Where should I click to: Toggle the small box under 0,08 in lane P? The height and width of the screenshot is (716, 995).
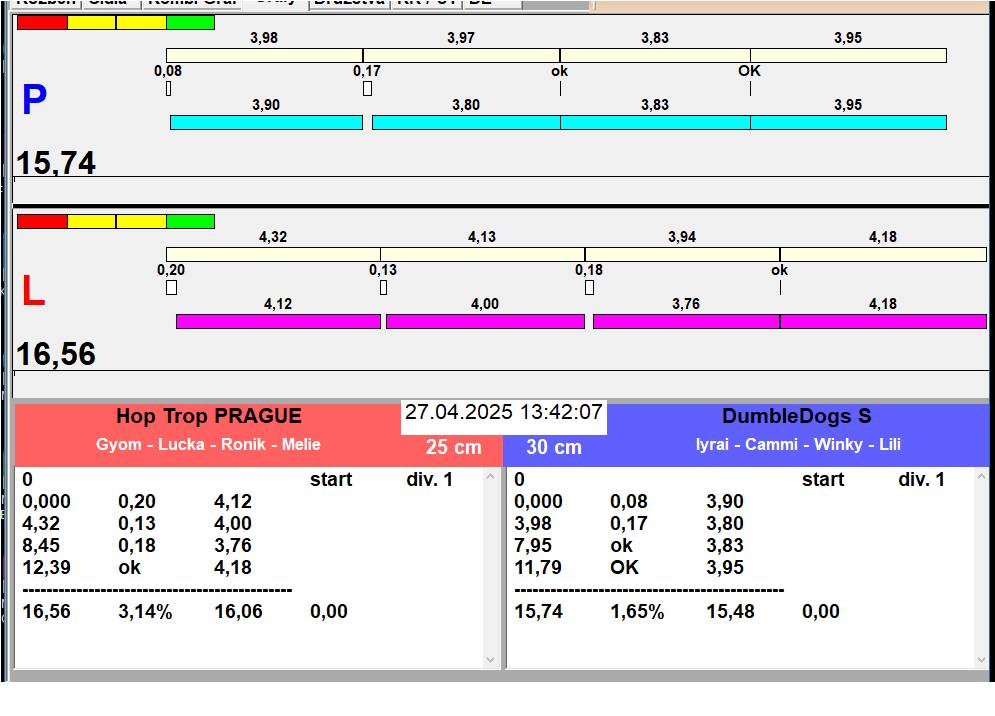pyautogui.click(x=168, y=89)
